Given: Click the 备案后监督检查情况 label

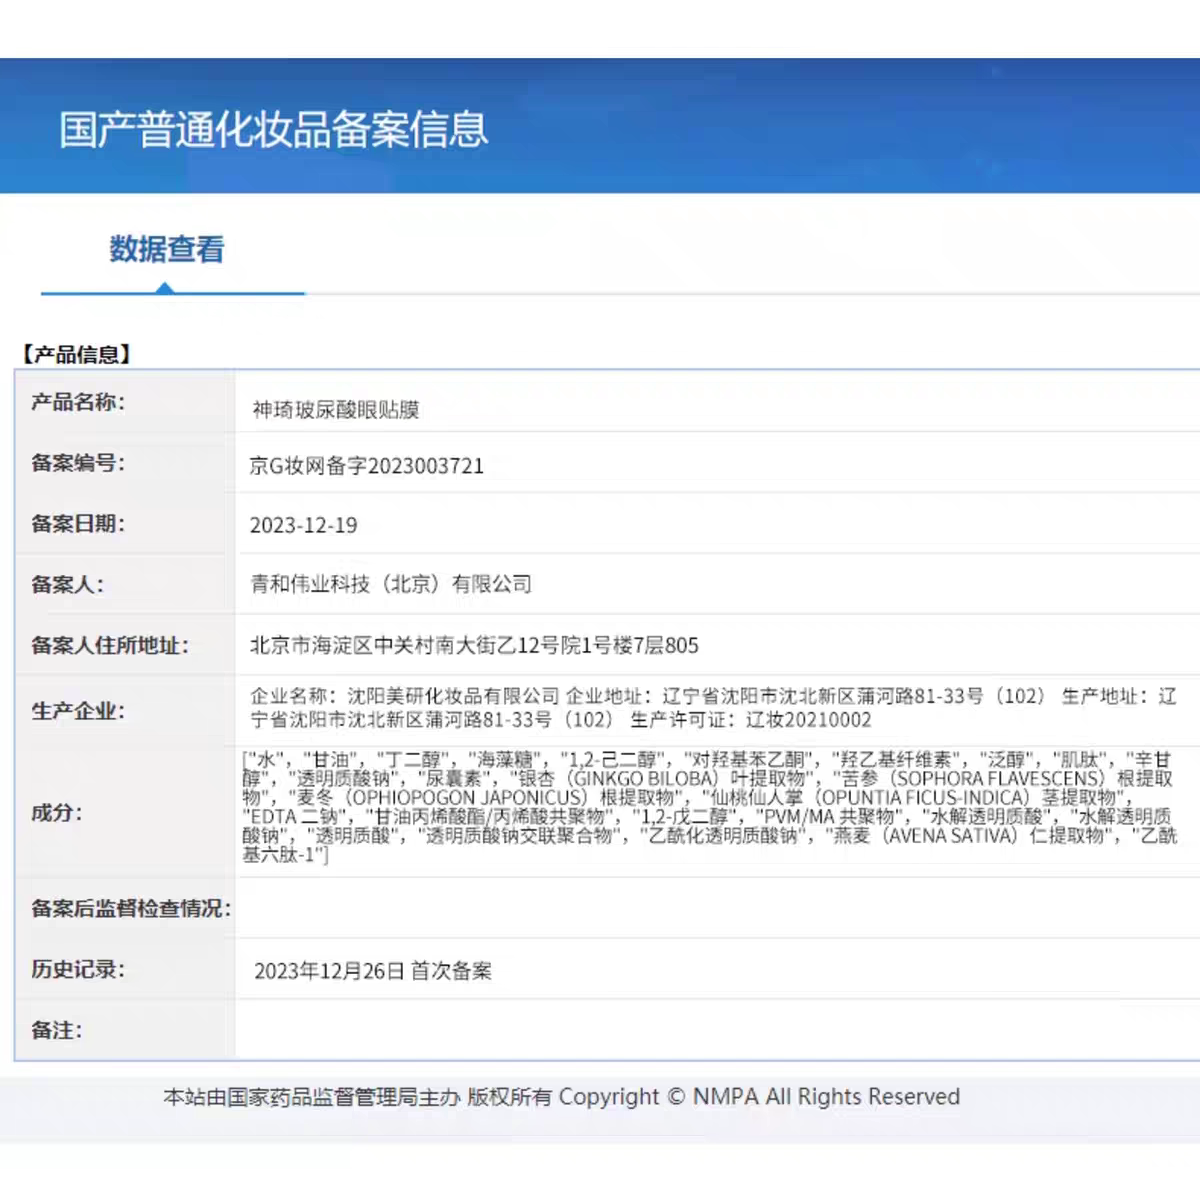Looking at the screenshot, I should (x=131, y=909).
